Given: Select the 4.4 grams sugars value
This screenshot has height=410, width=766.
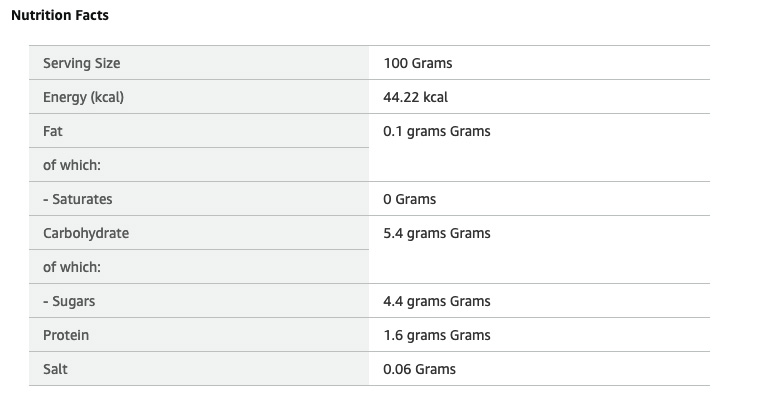Looking at the screenshot, I should click(x=436, y=301).
